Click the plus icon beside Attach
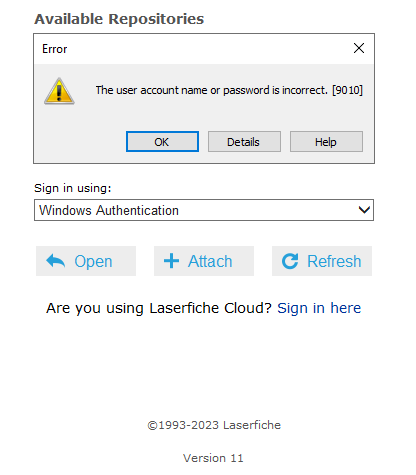 [x=171, y=261]
